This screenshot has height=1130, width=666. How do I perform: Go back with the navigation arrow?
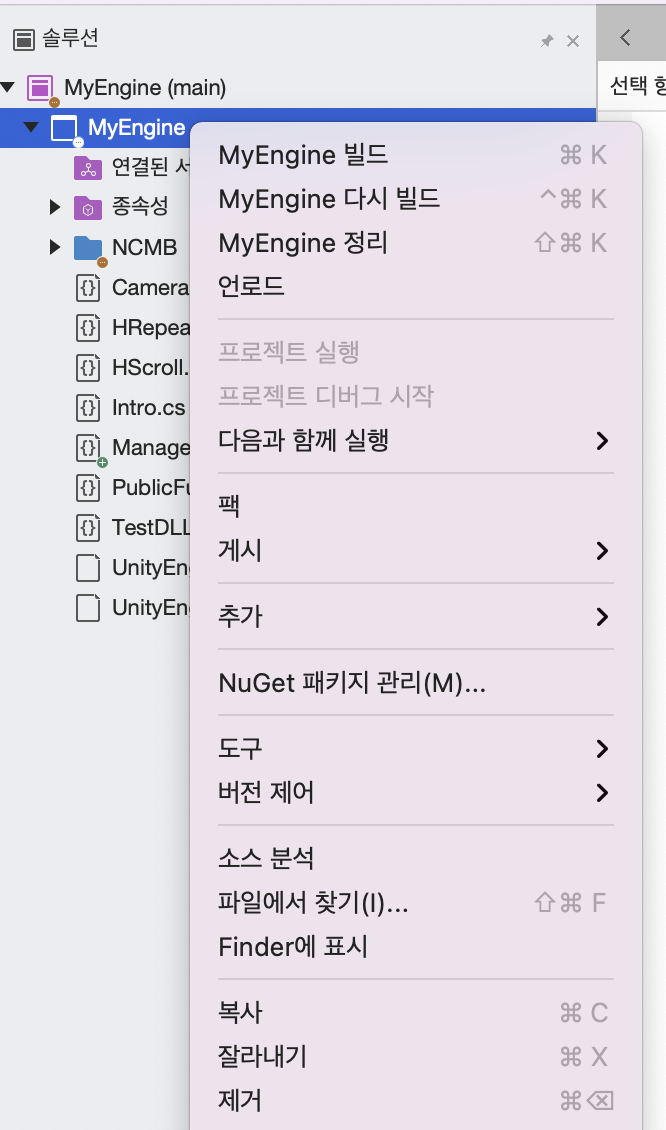pos(625,37)
